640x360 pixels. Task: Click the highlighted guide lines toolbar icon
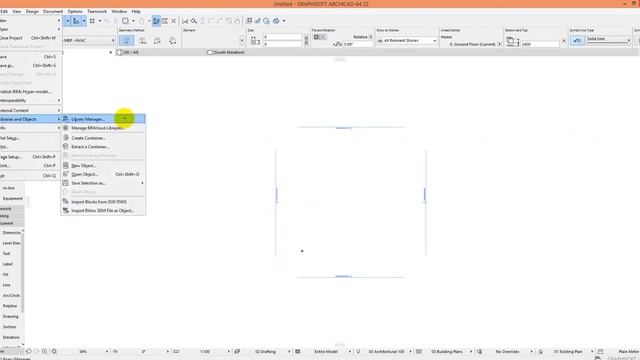tap(76, 21)
